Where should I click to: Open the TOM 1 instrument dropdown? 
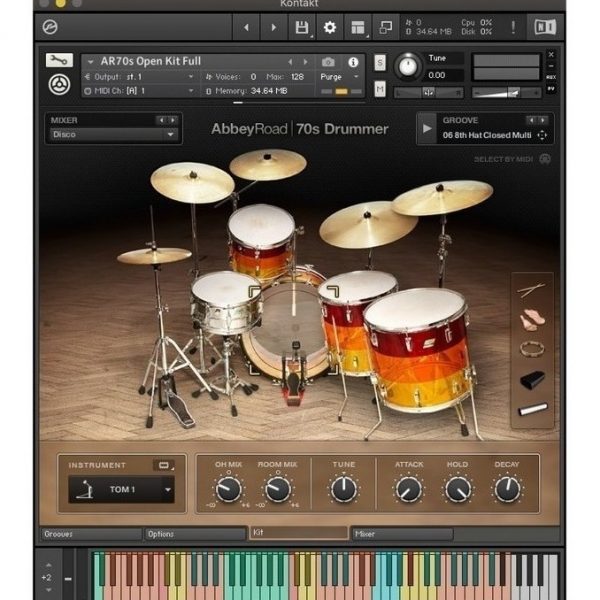(121, 489)
